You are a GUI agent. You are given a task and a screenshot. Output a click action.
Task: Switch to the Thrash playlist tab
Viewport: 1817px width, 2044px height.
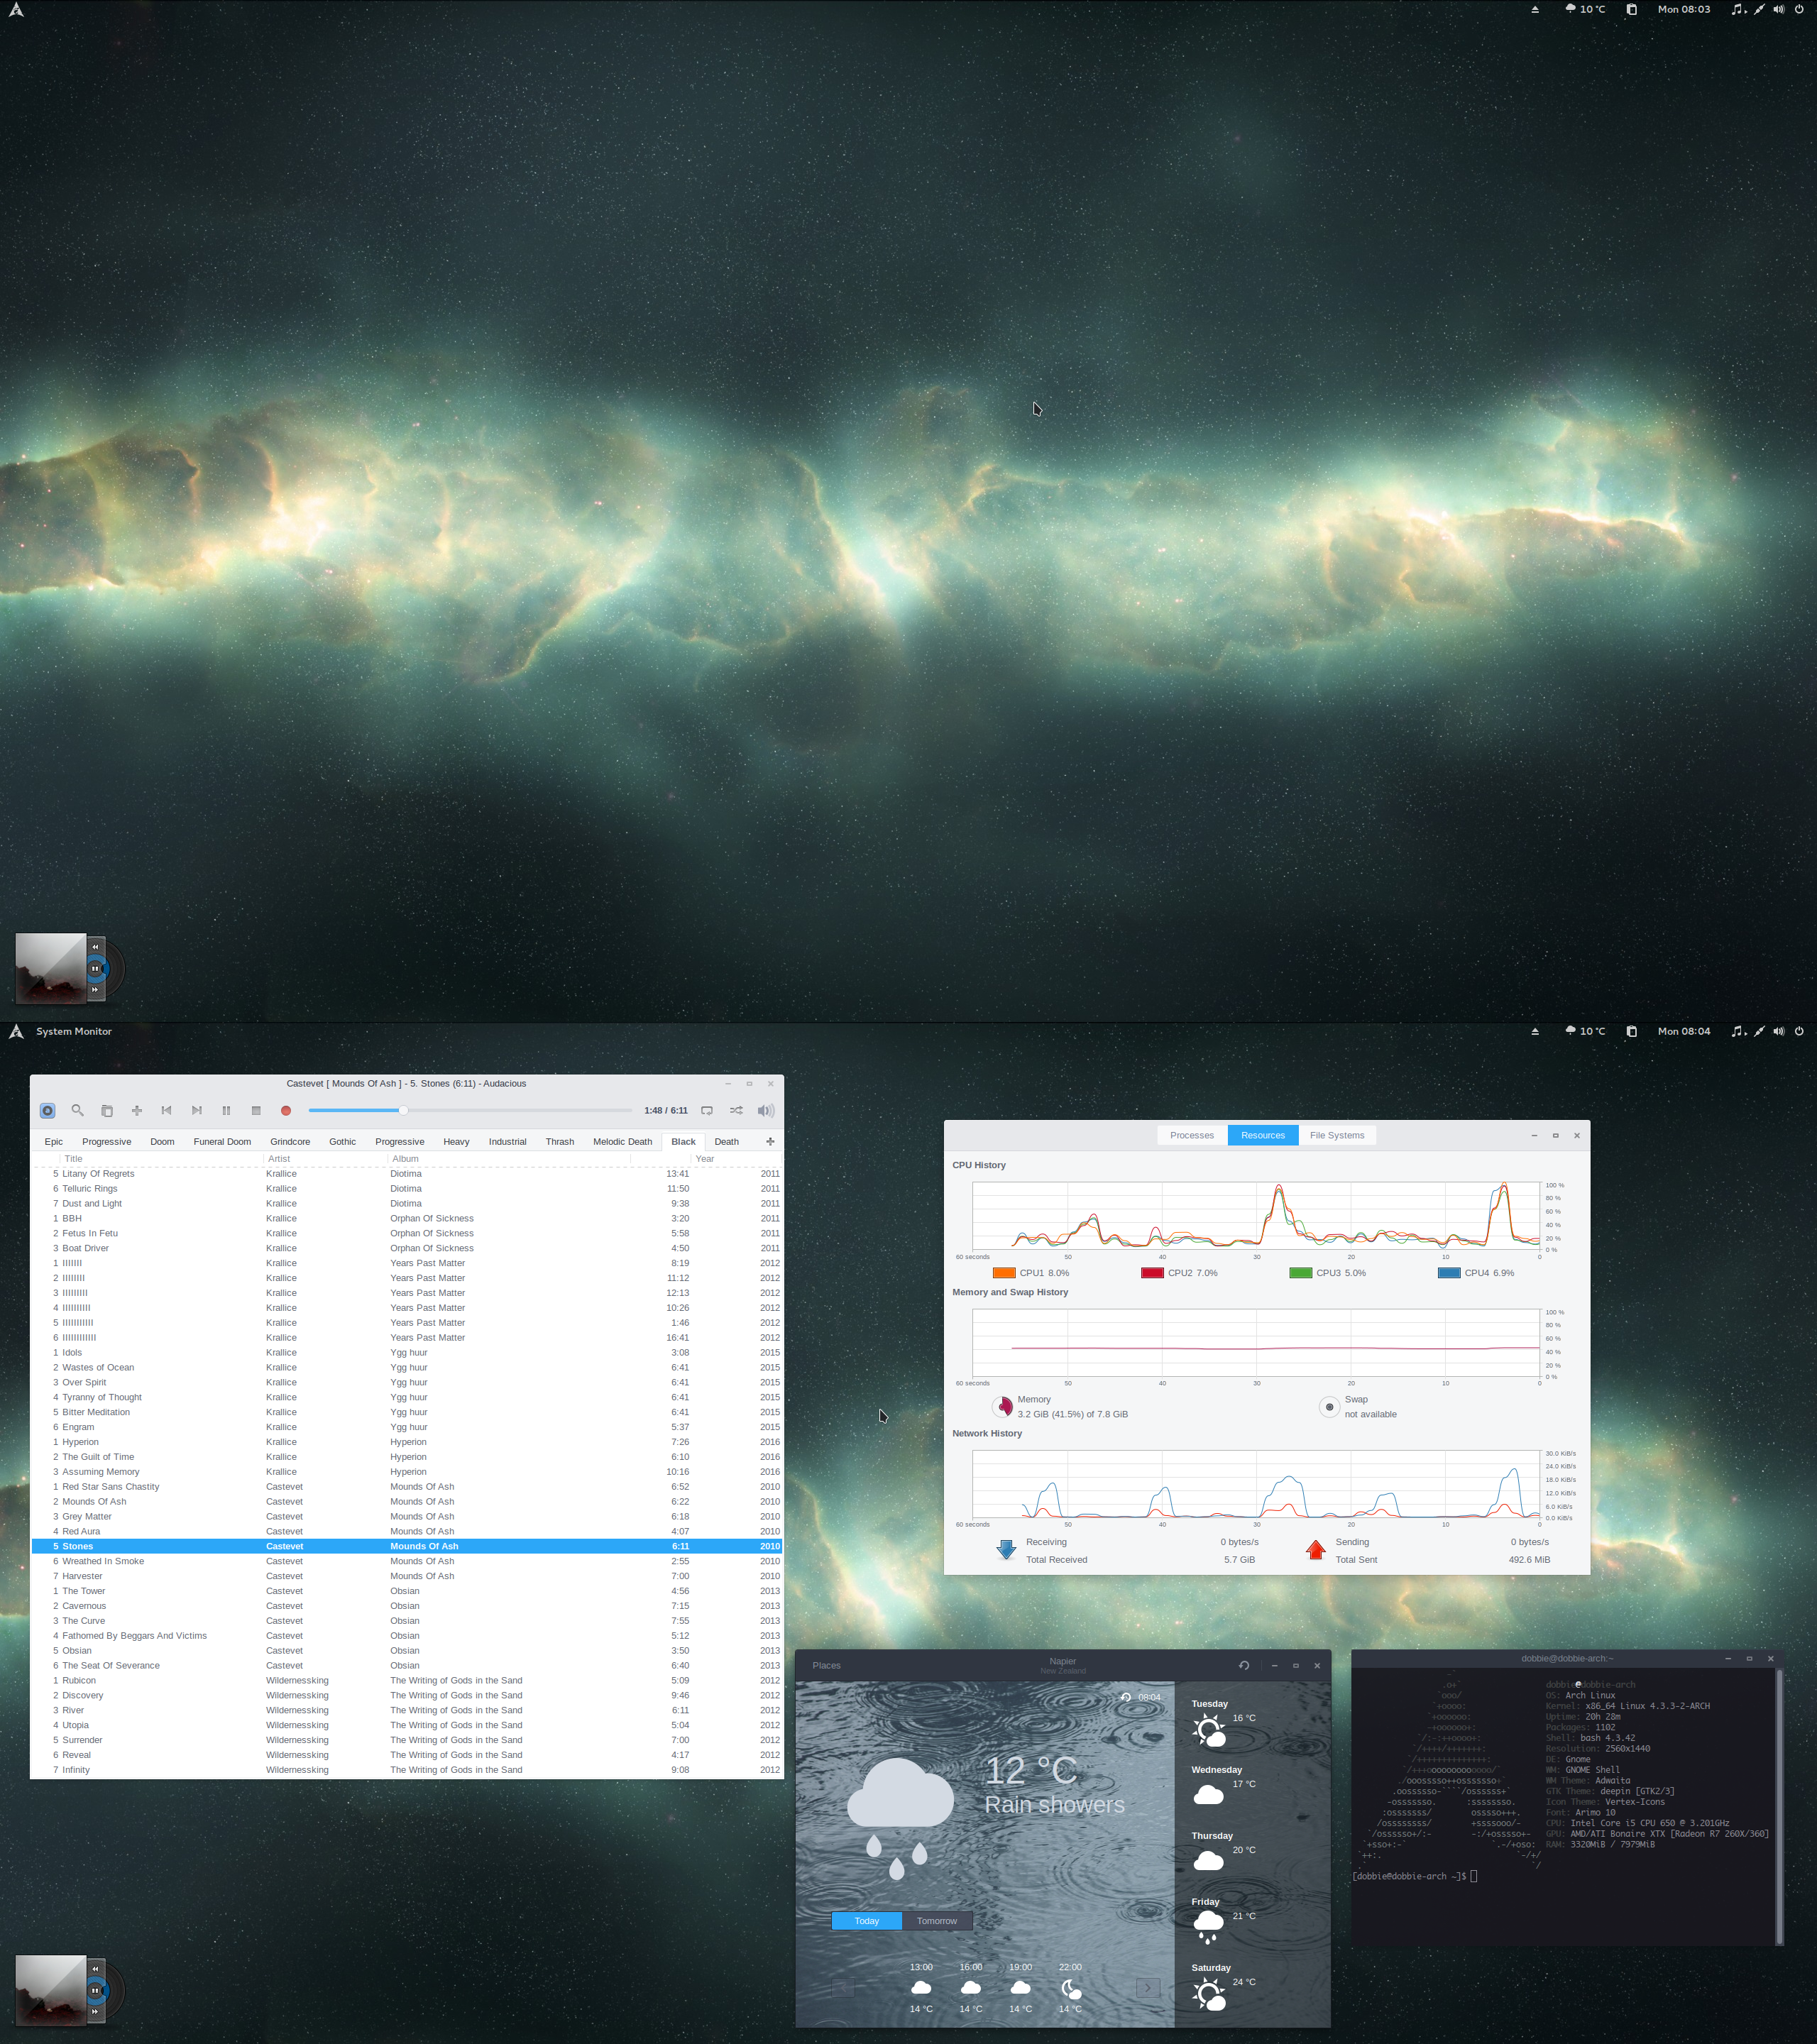click(x=560, y=1141)
